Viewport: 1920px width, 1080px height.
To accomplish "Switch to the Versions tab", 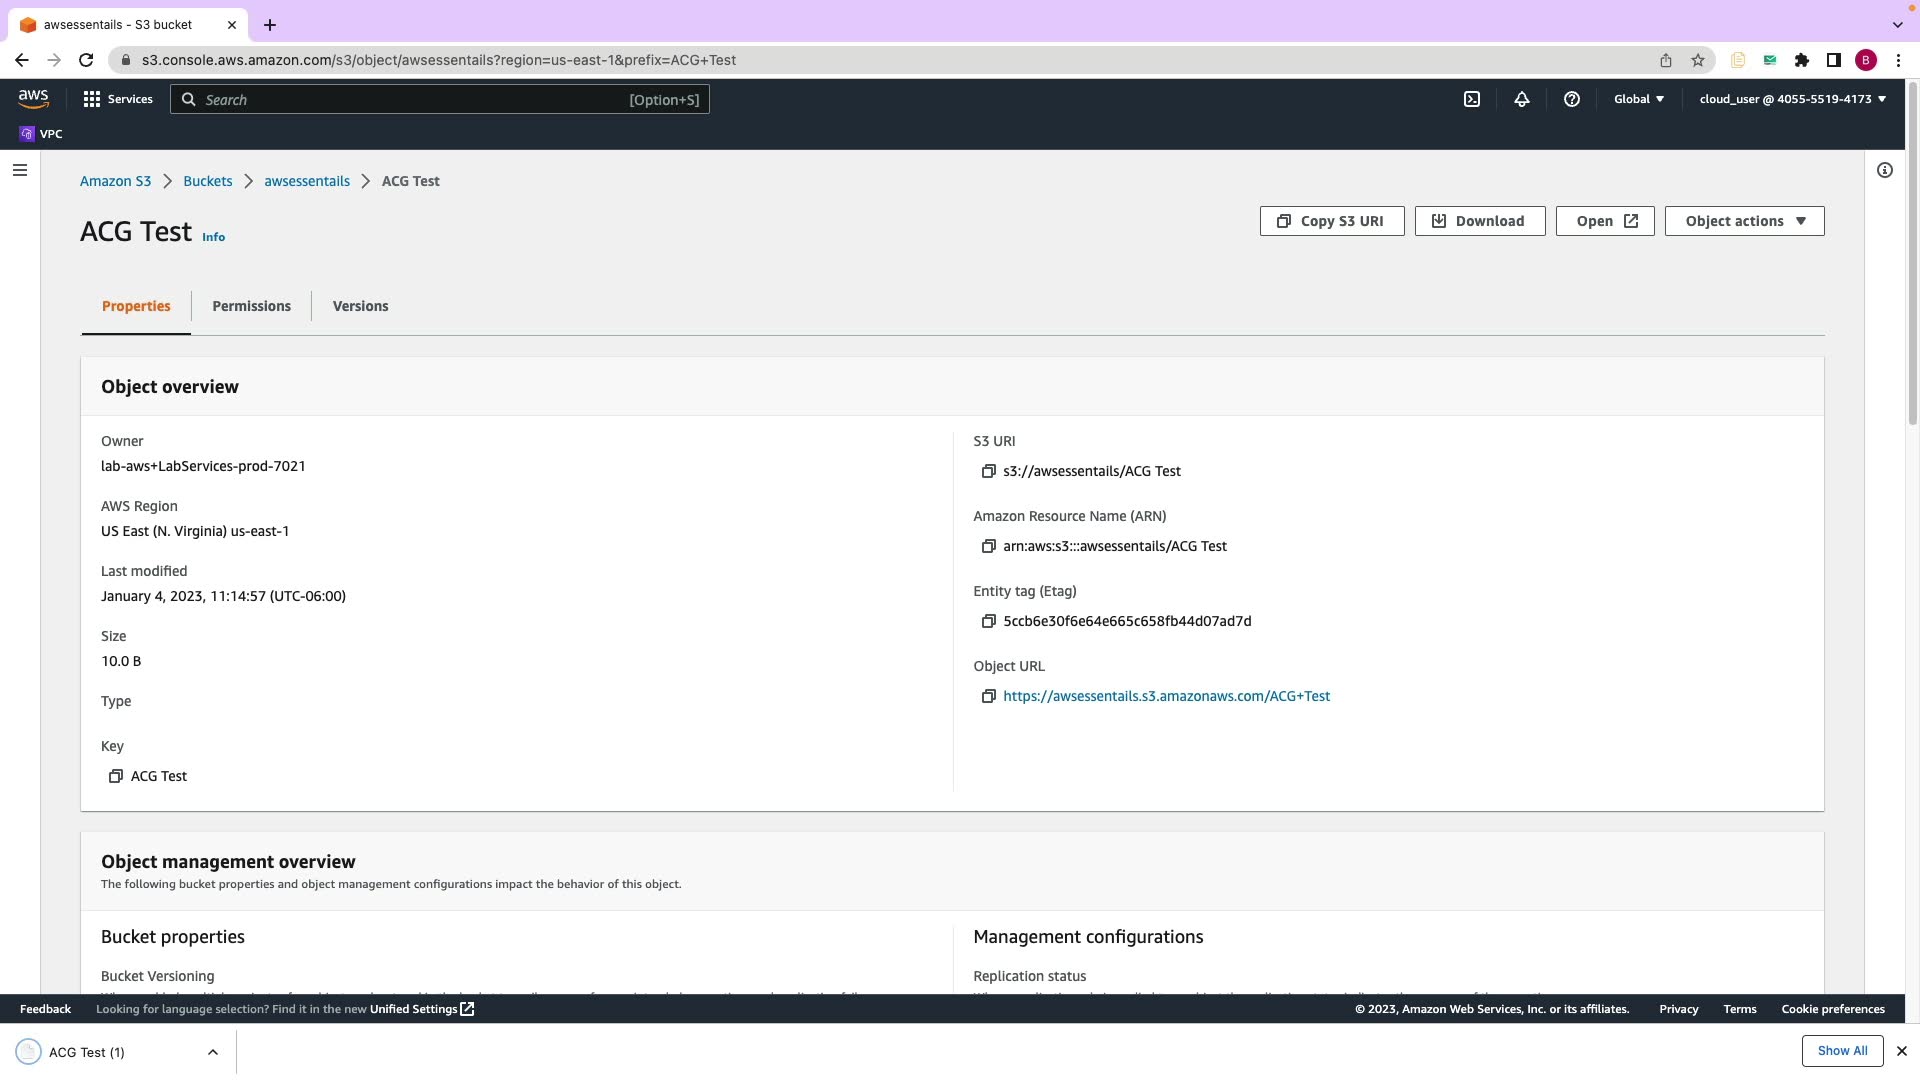I will (360, 306).
